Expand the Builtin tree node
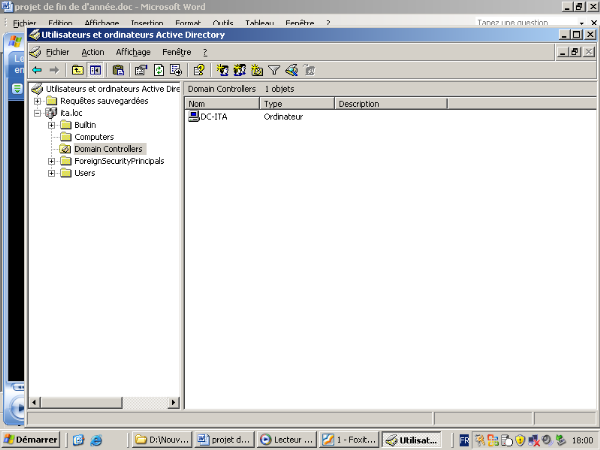The height and width of the screenshot is (450, 600). 51,125
